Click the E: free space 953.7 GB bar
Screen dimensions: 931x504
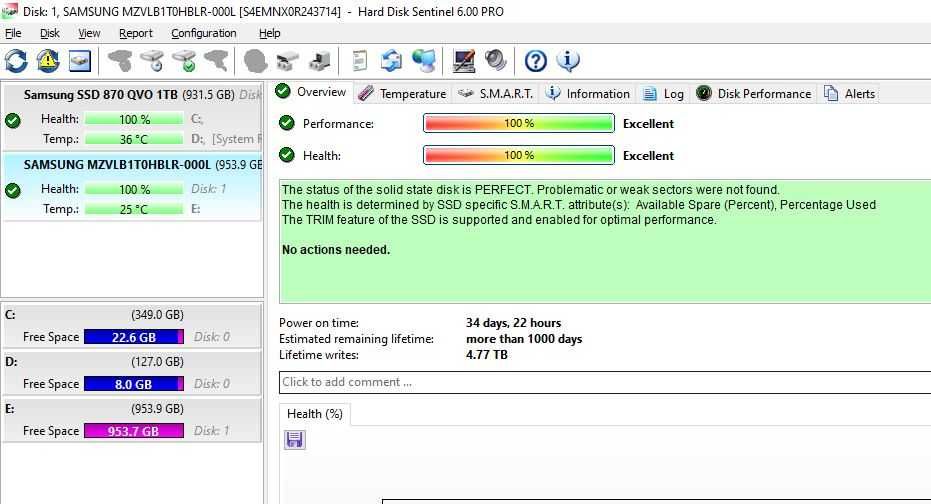[134, 430]
